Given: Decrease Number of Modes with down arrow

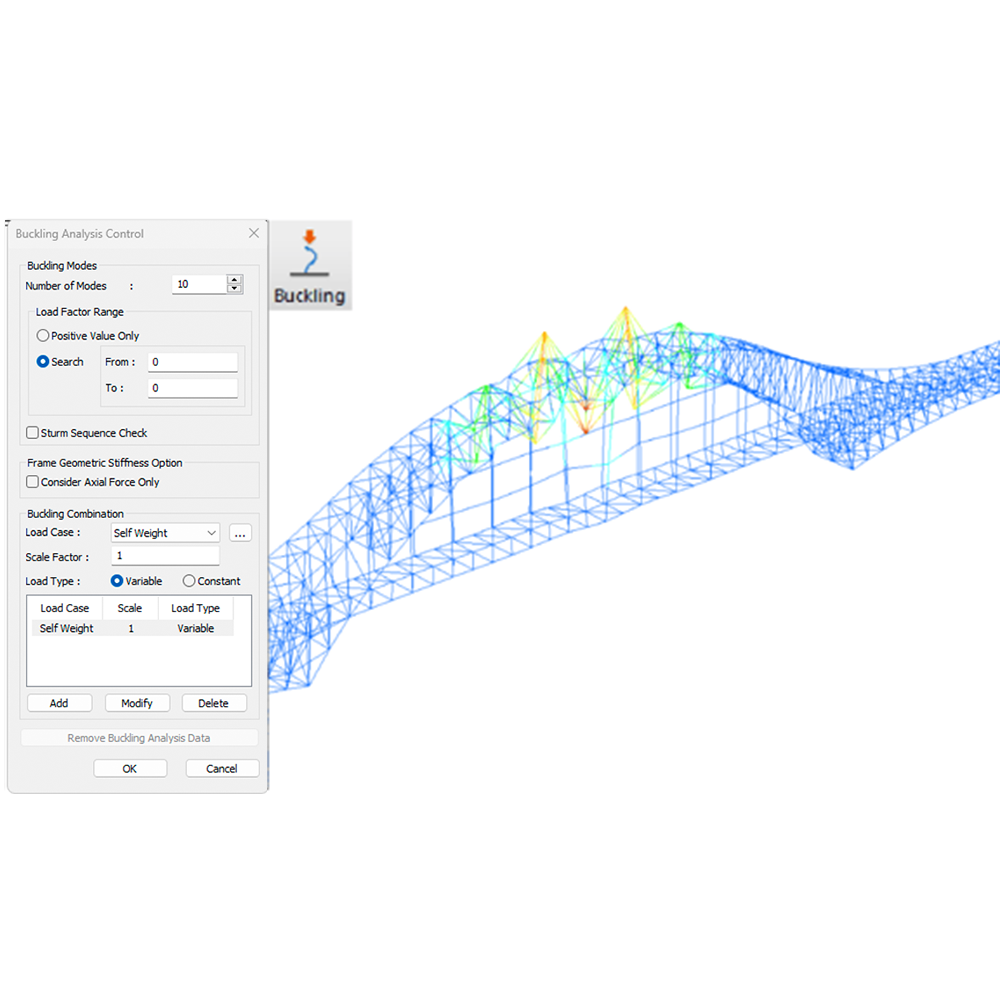Looking at the screenshot, I should tap(234, 289).
